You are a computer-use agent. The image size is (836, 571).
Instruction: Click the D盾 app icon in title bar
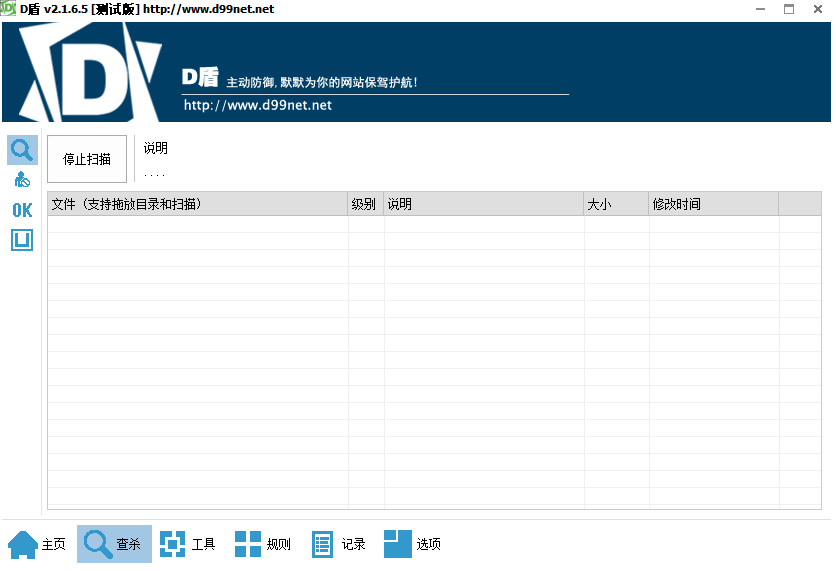[x=8, y=8]
